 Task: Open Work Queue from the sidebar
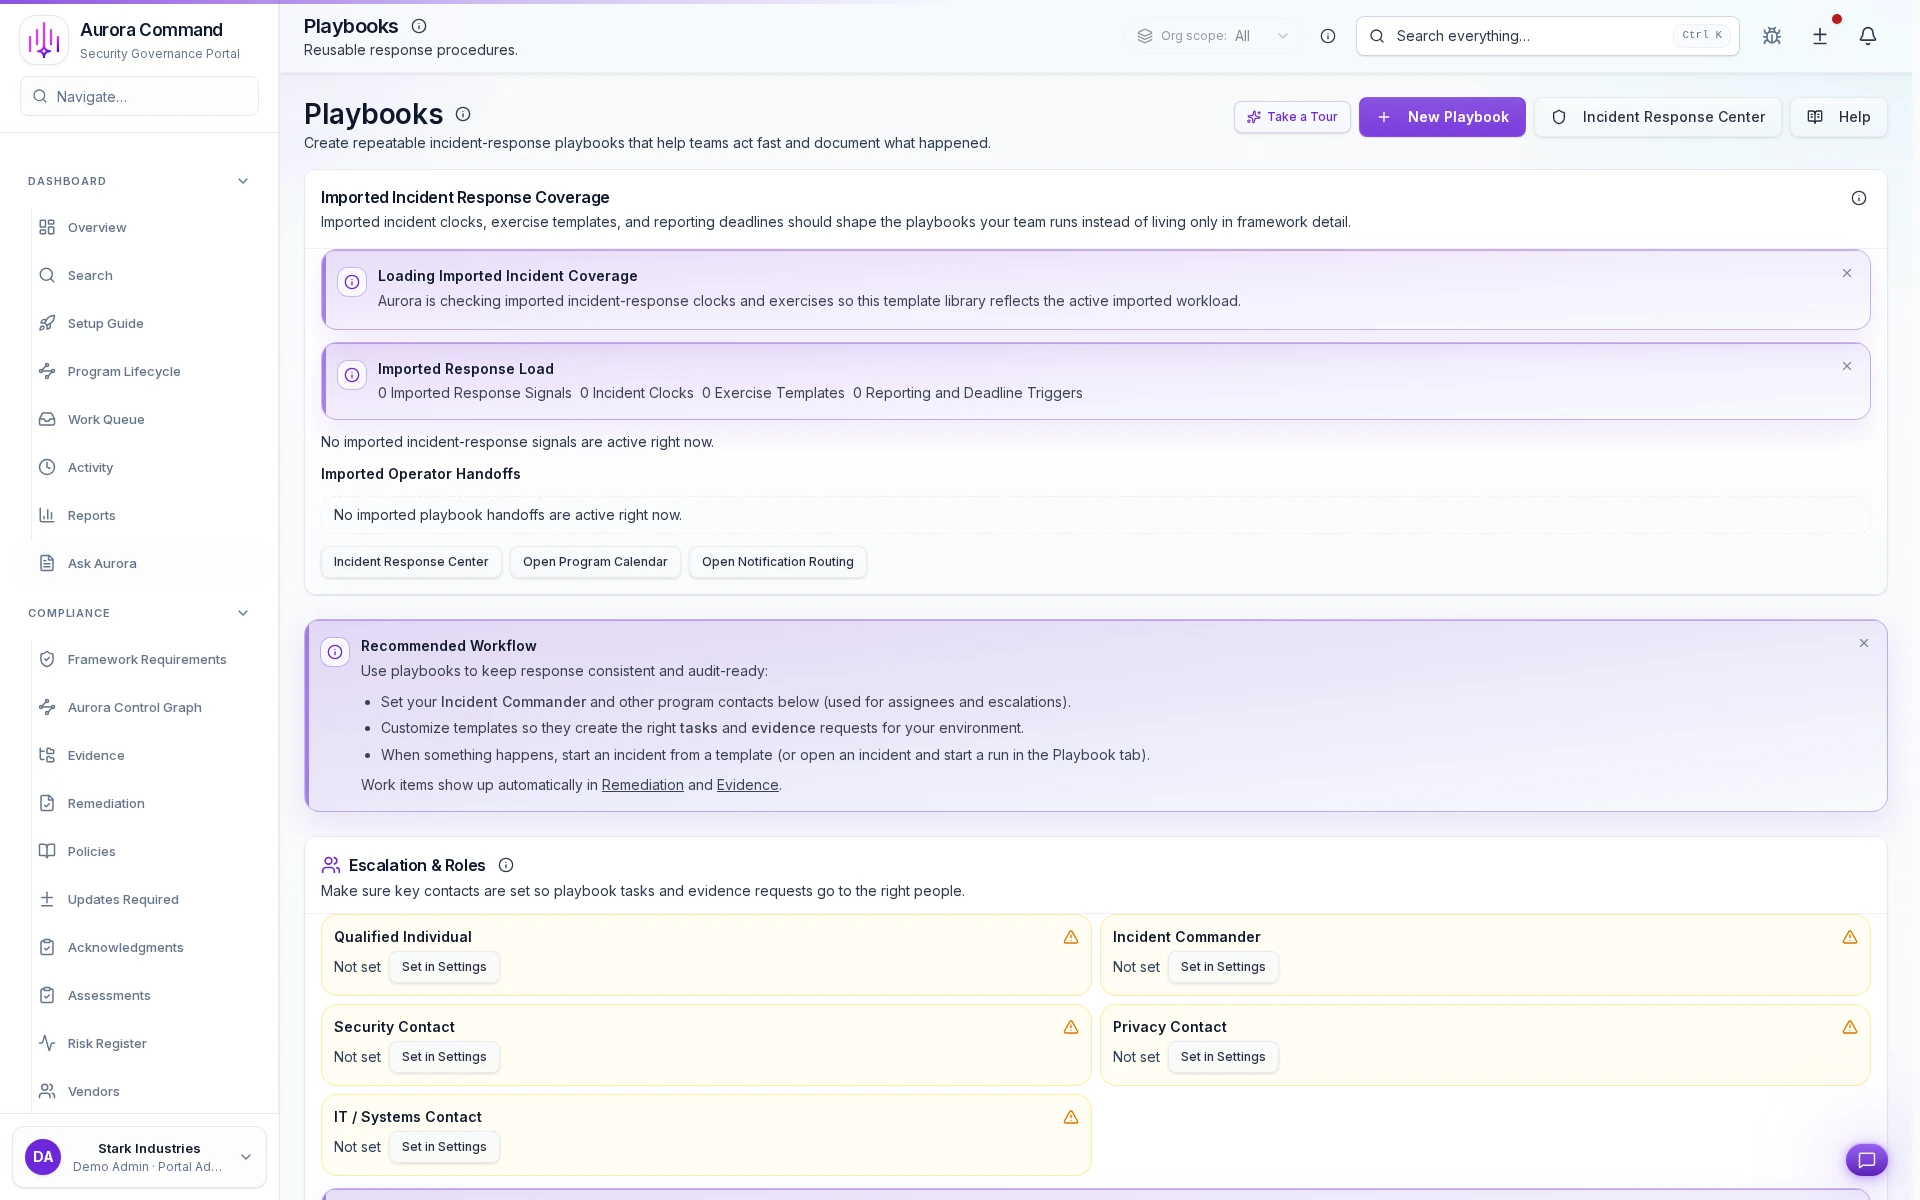[x=104, y=419]
